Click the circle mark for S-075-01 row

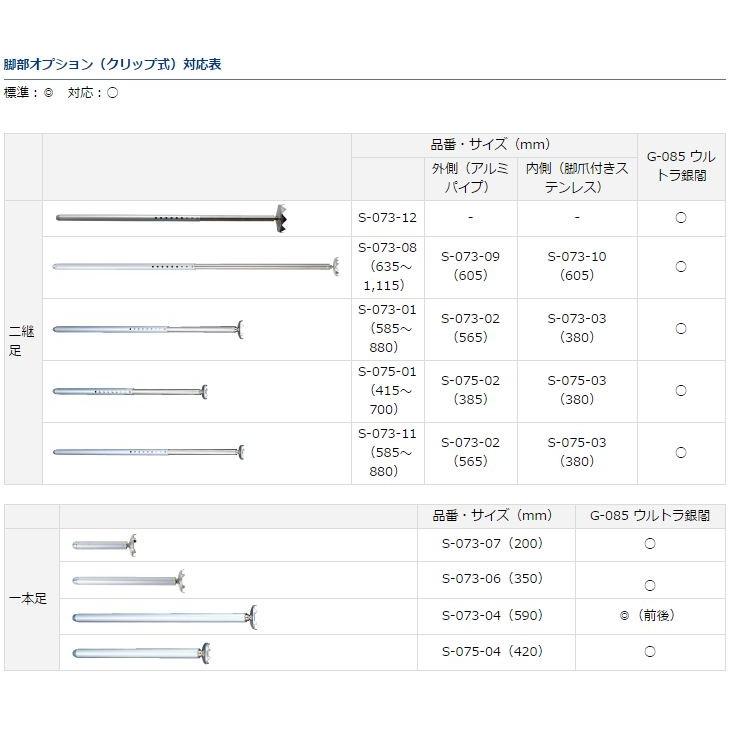click(681, 391)
